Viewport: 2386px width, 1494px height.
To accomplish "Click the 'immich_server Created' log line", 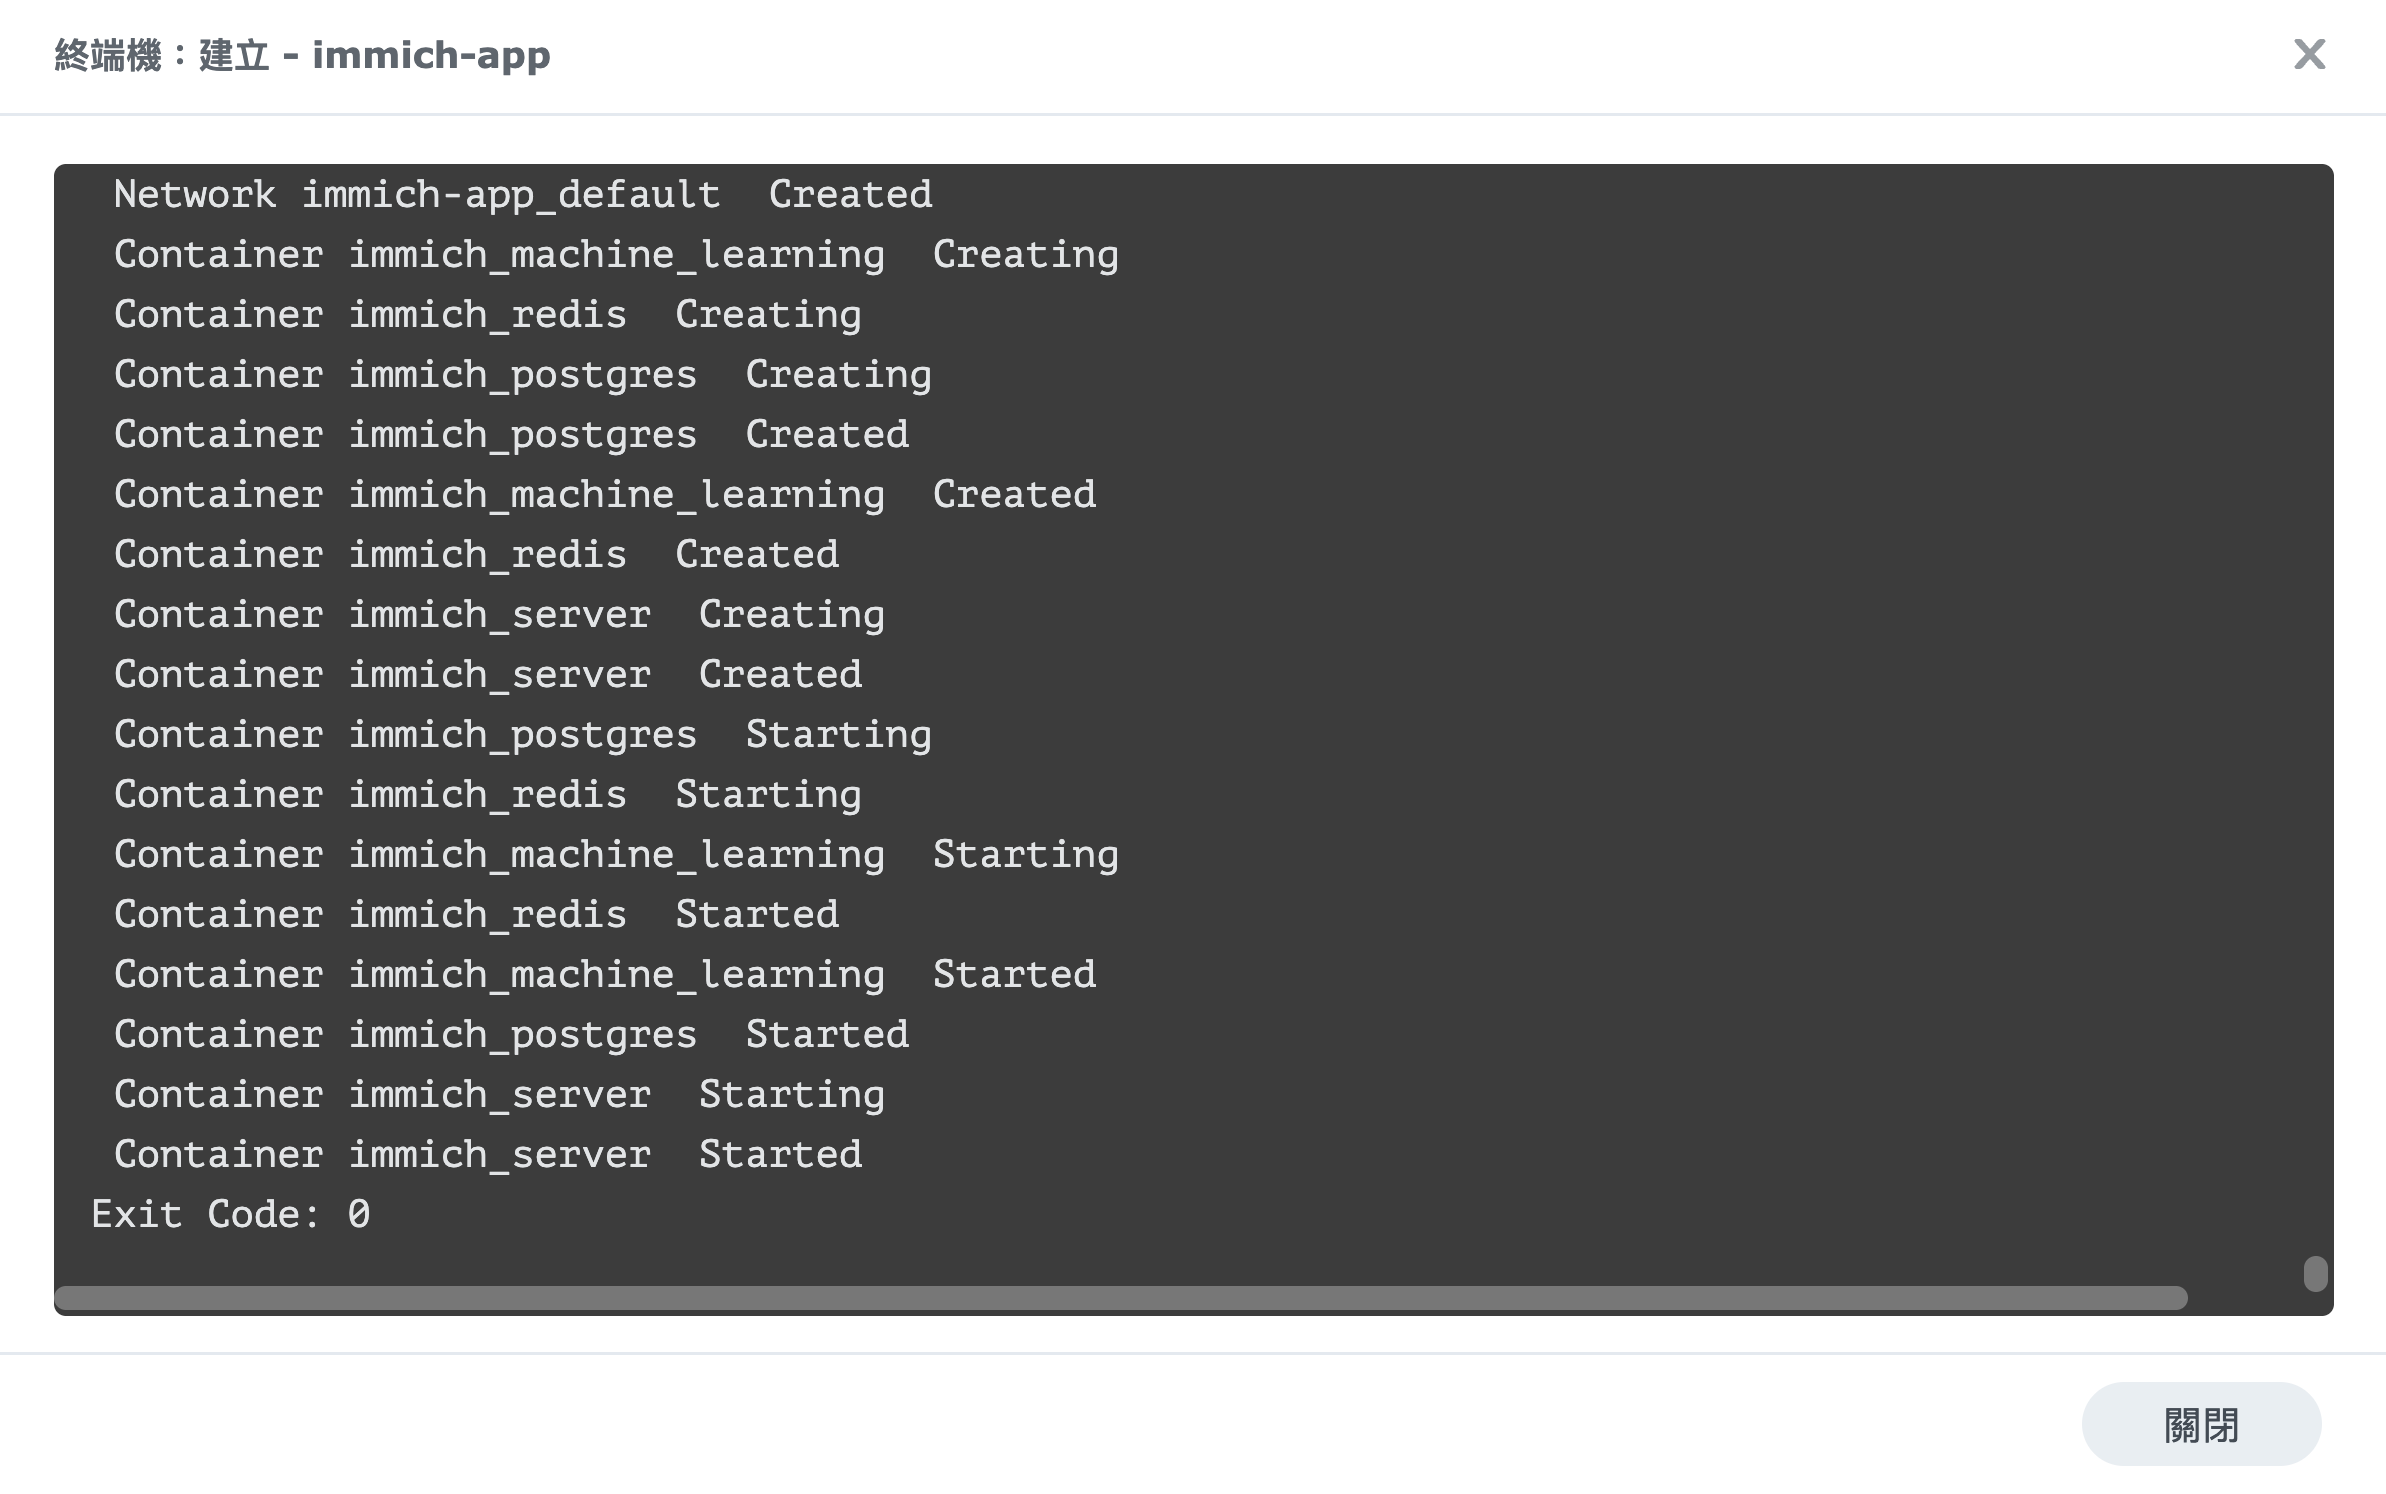I will point(488,674).
